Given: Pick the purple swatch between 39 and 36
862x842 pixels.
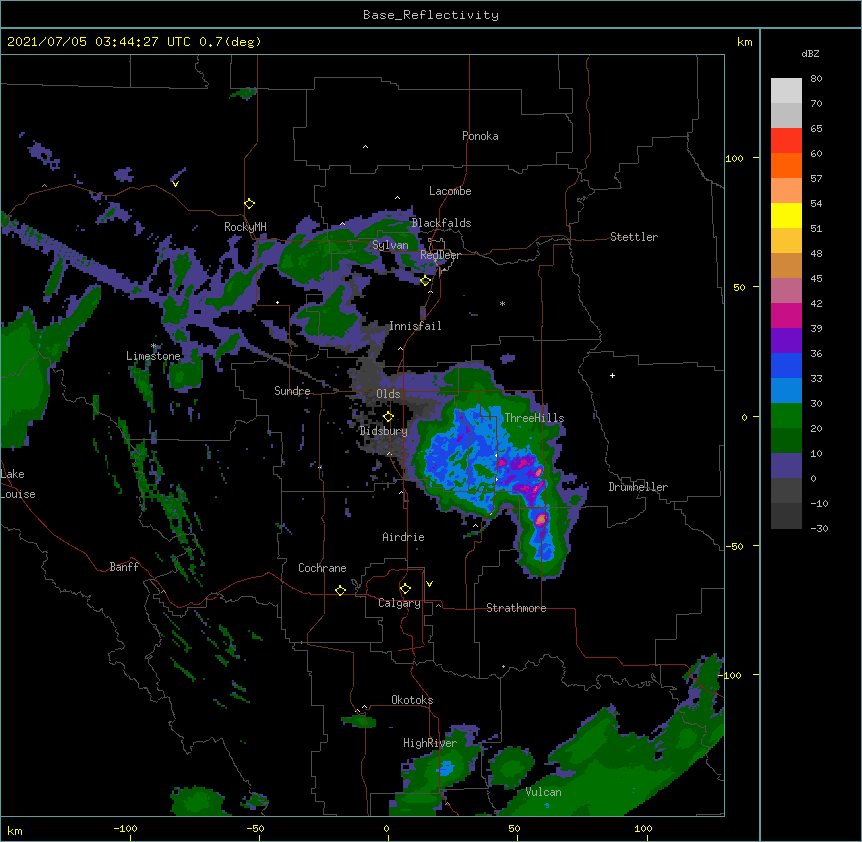Looking at the screenshot, I should [x=786, y=340].
